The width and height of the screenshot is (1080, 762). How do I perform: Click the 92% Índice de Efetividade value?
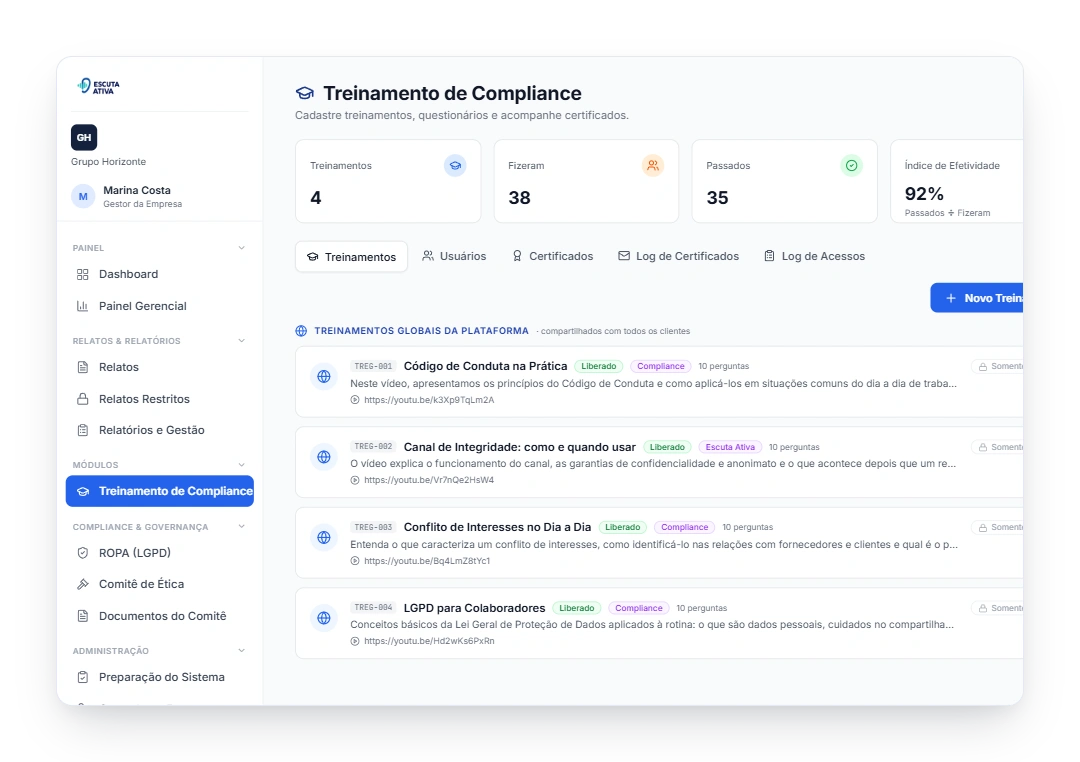tap(924, 194)
